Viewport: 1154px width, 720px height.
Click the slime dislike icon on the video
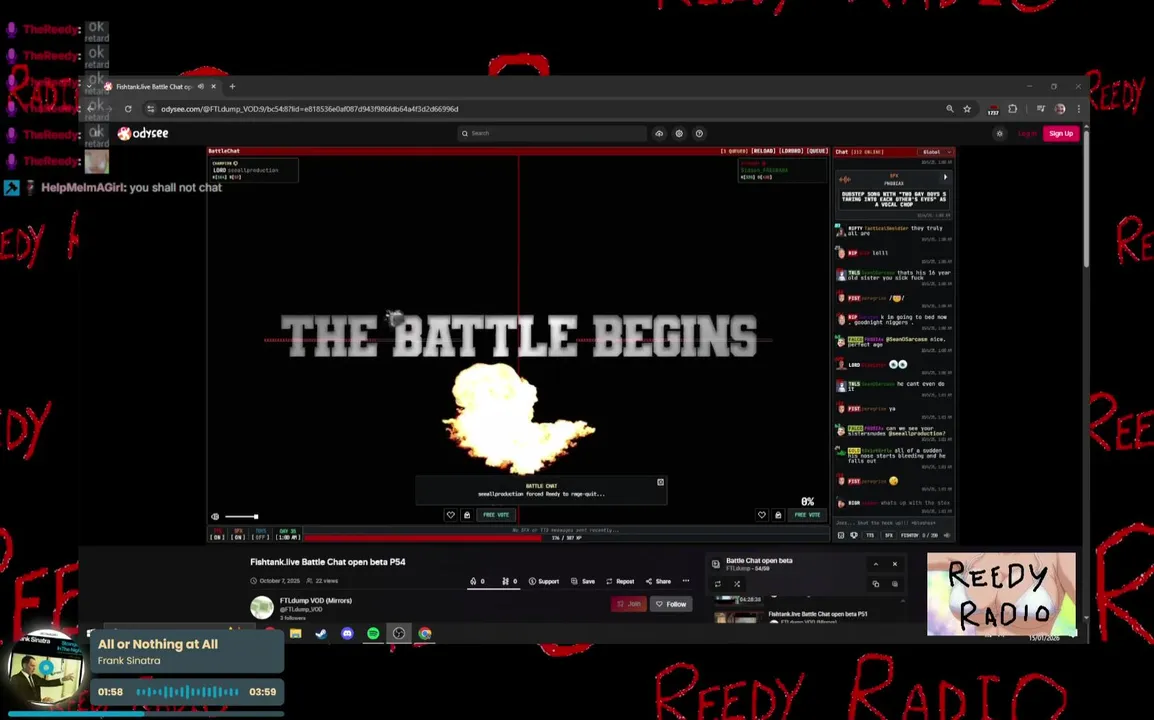tap(505, 581)
